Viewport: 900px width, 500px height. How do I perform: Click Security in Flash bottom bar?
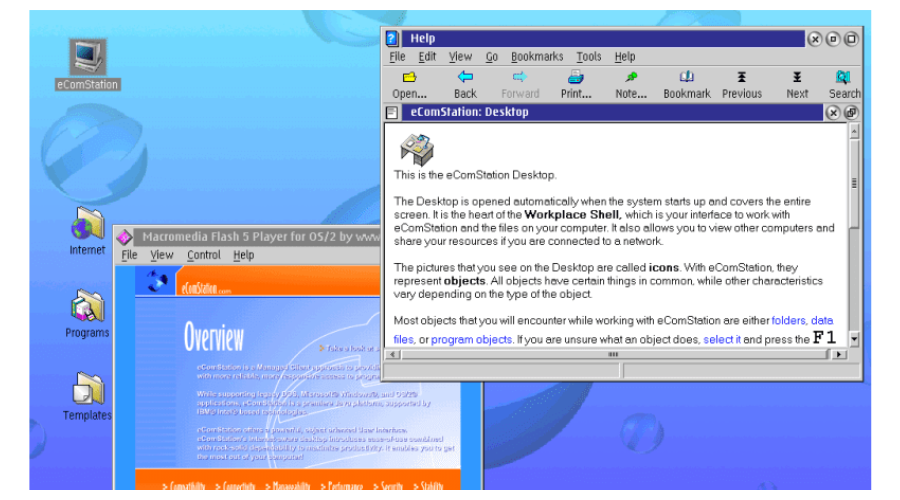point(388,486)
